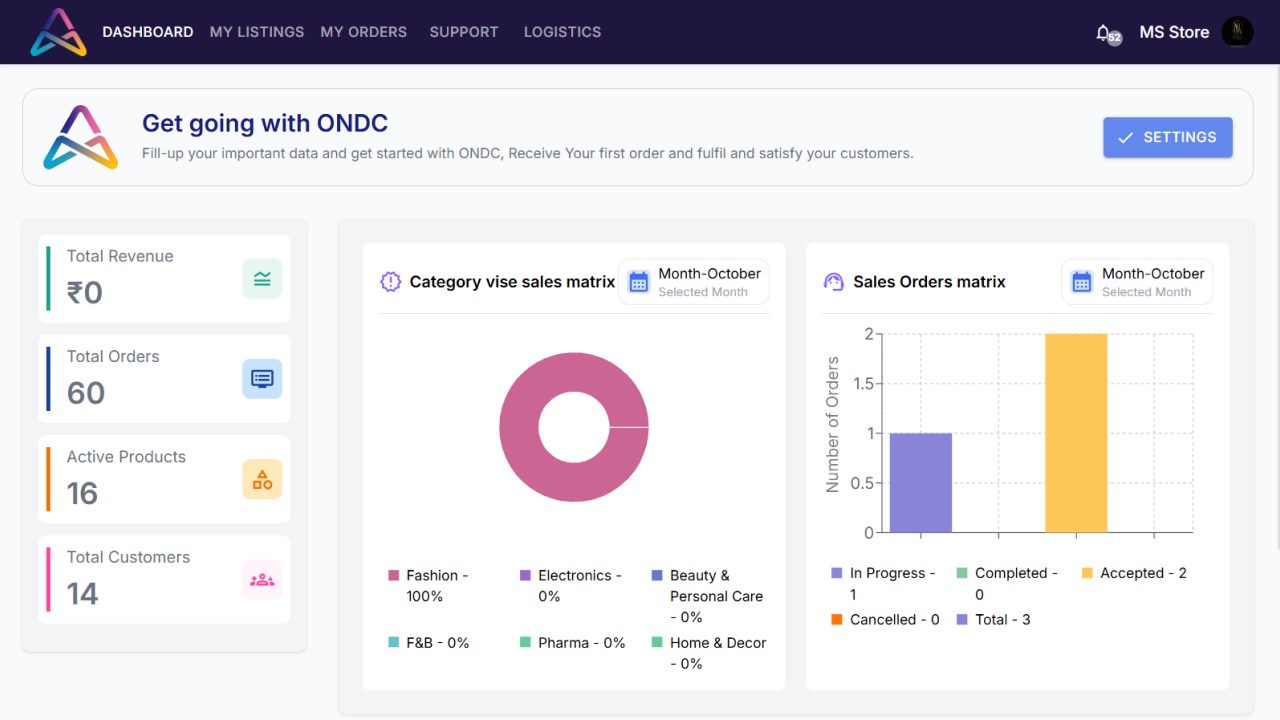Click the calendar icon in Sales Orders month picker
The image size is (1280, 720).
pyautogui.click(x=1081, y=282)
